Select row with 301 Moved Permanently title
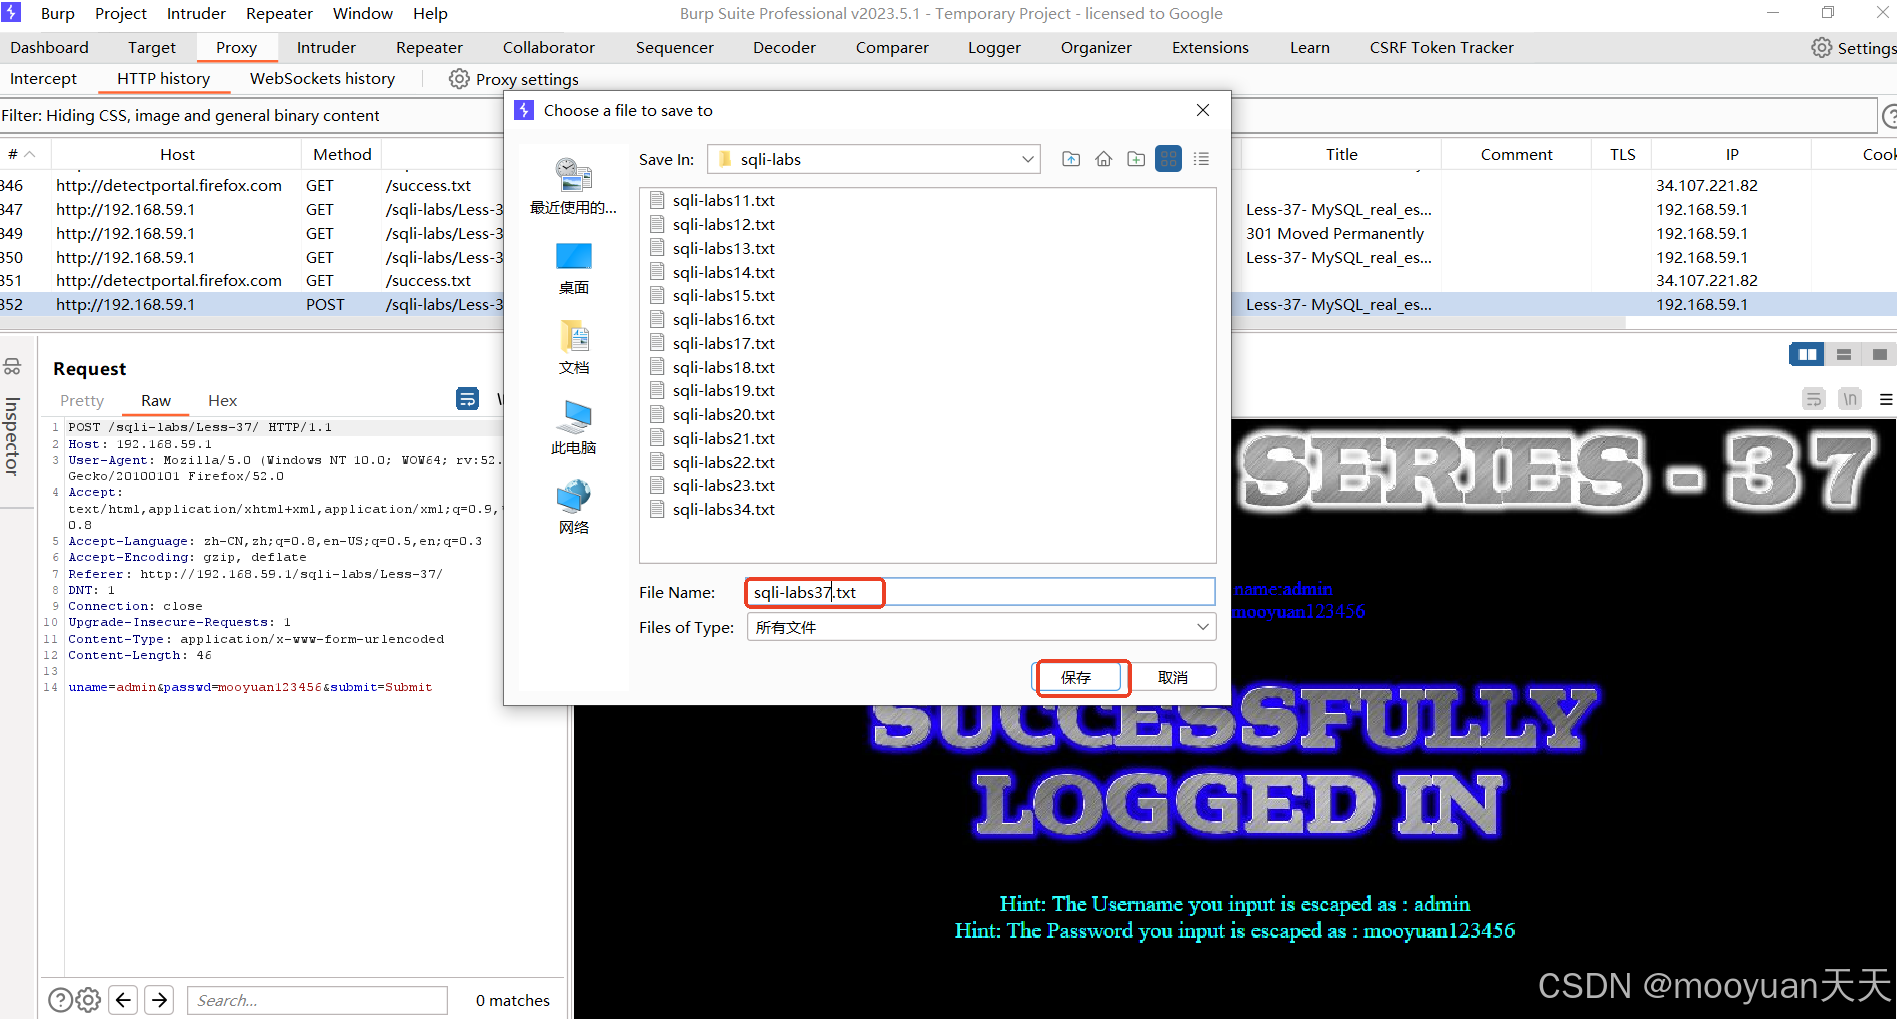Image resolution: width=1897 pixels, height=1019 pixels. pyautogui.click(x=1335, y=234)
